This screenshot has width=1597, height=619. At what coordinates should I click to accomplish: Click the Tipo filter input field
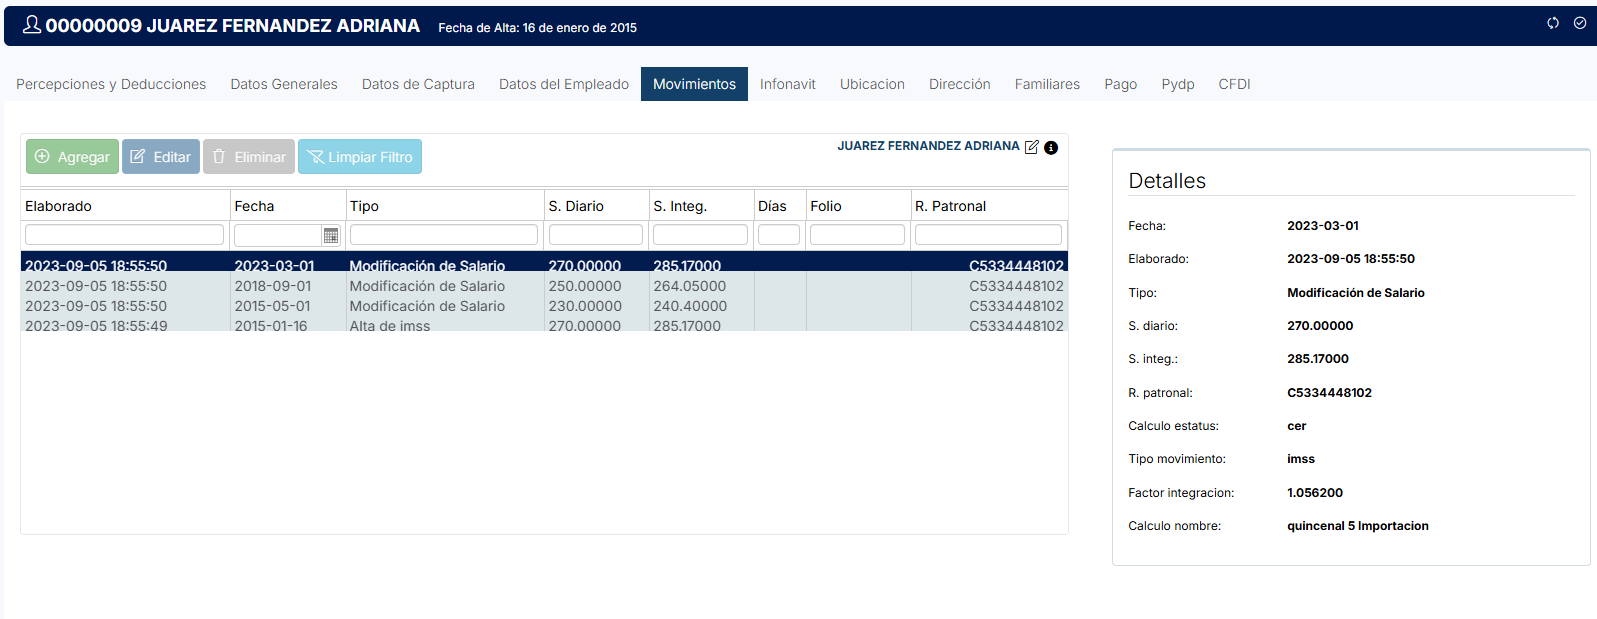click(x=443, y=235)
